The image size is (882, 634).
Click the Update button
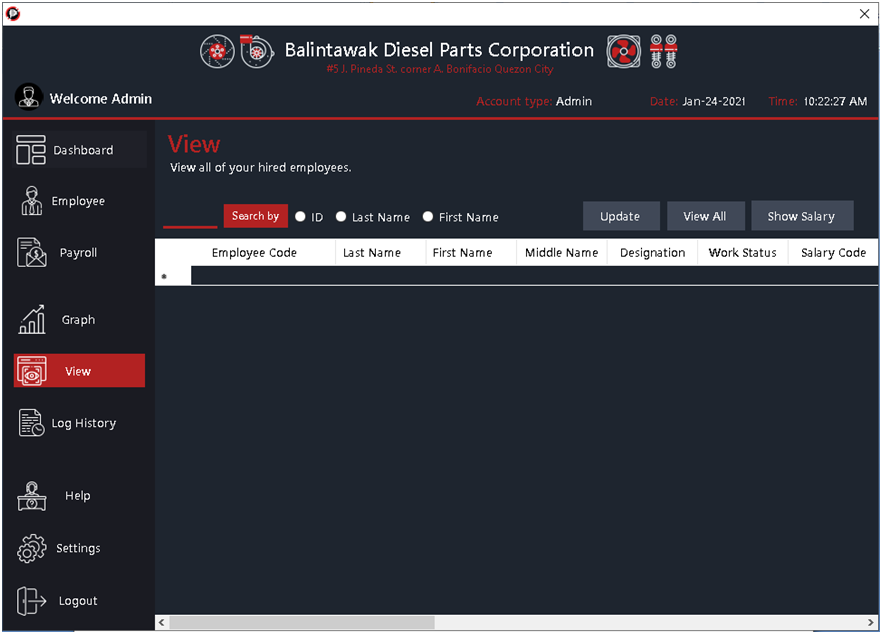point(620,215)
